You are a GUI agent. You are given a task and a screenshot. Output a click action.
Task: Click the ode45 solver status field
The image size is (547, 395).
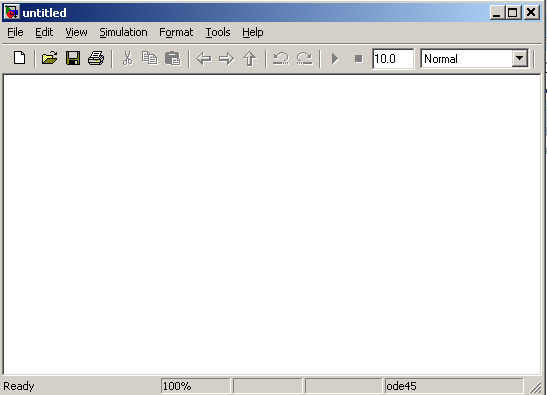[x=454, y=386]
